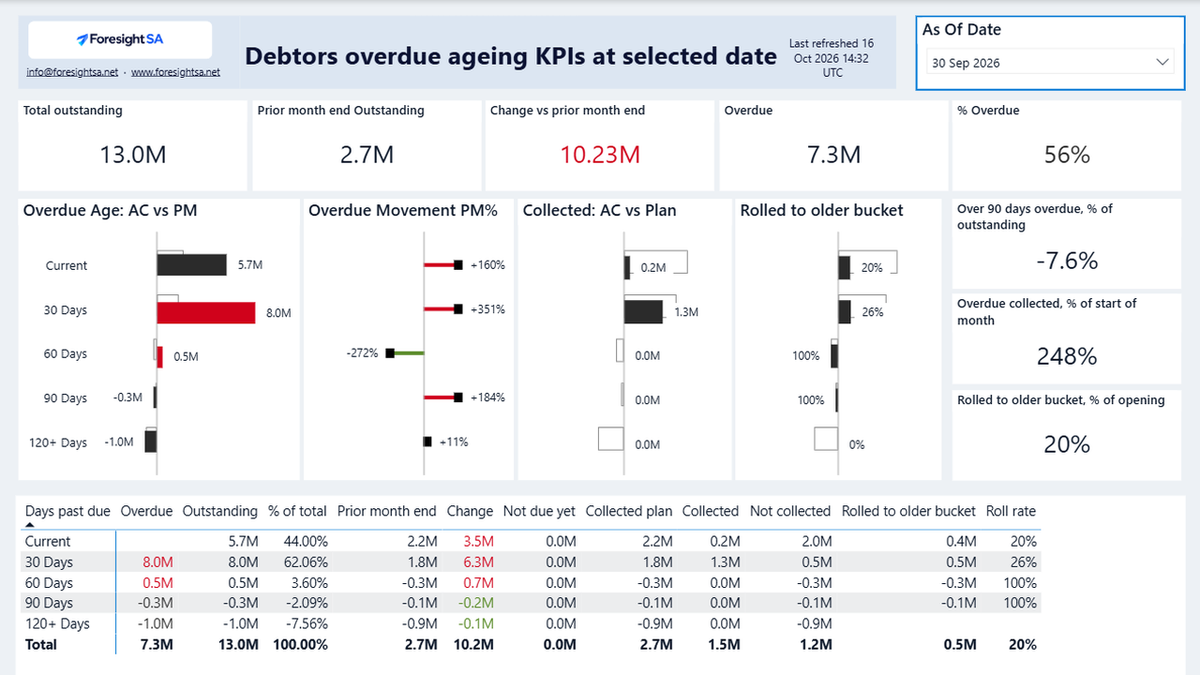Sort table by % of total header
The height and width of the screenshot is (675, 1200).
pyautogui.click(x=298, y=511)
